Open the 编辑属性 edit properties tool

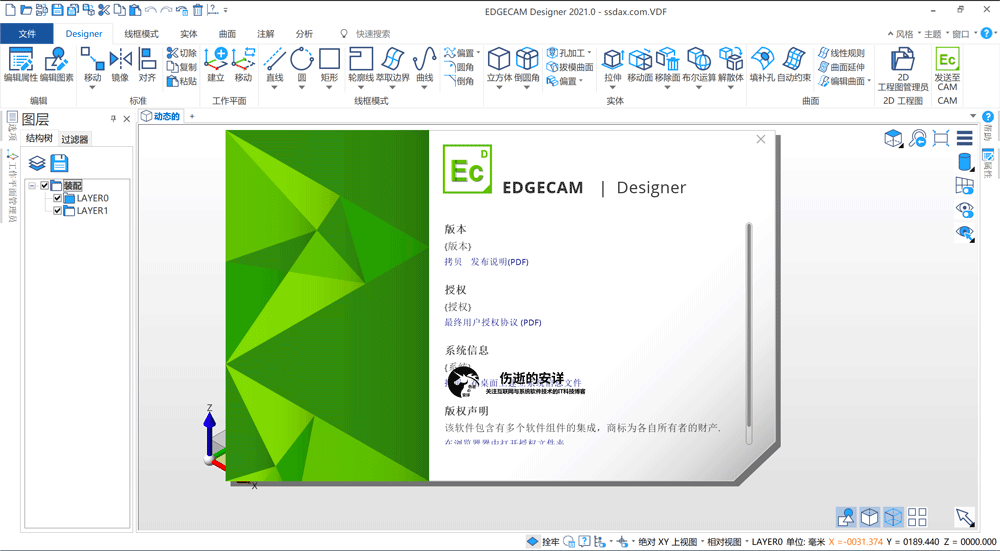click(x=20, y=65)
